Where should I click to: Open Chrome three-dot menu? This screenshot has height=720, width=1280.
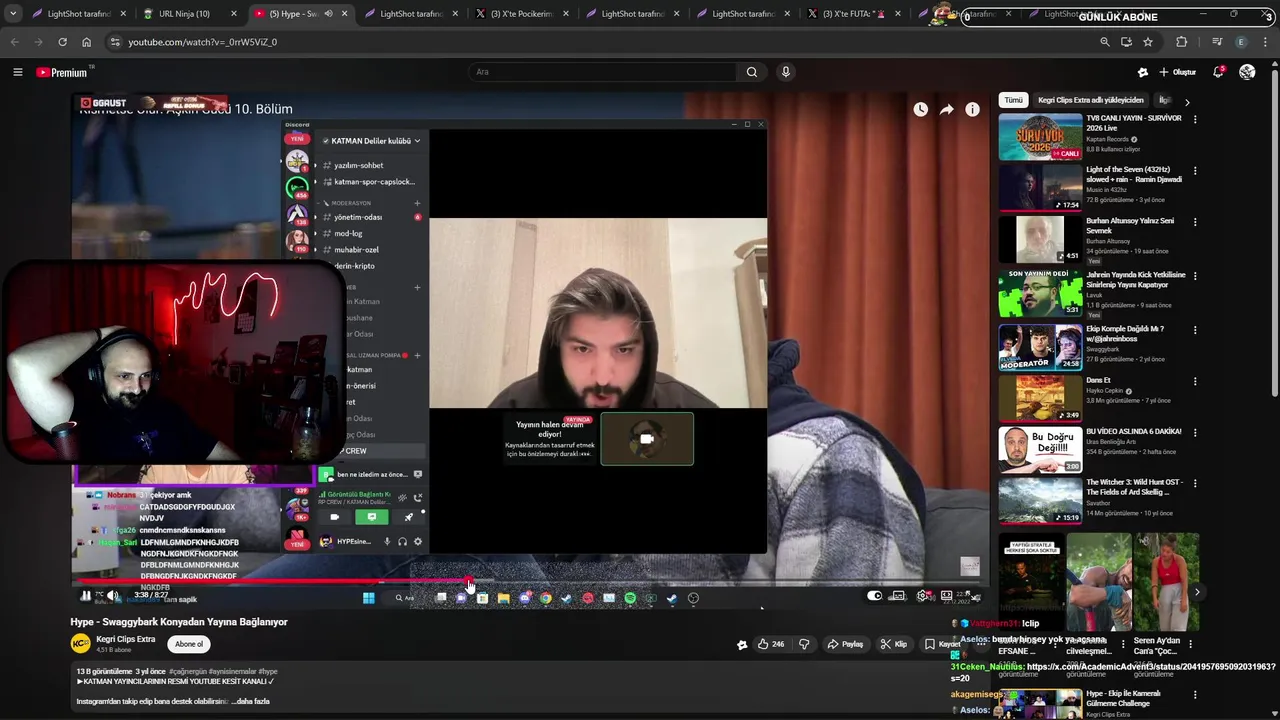point(1265,42)
